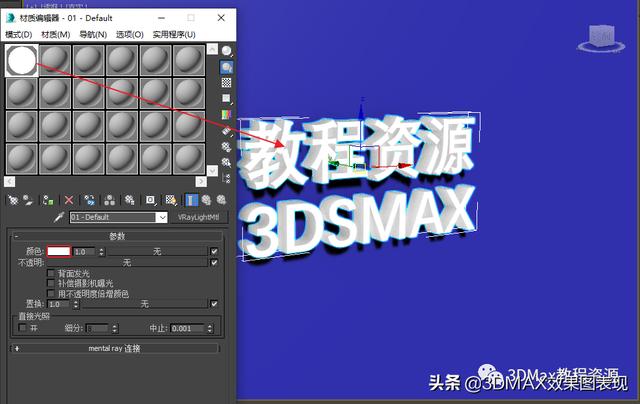Expand the mental ray 连接 rollout

(x=114, y=349)
